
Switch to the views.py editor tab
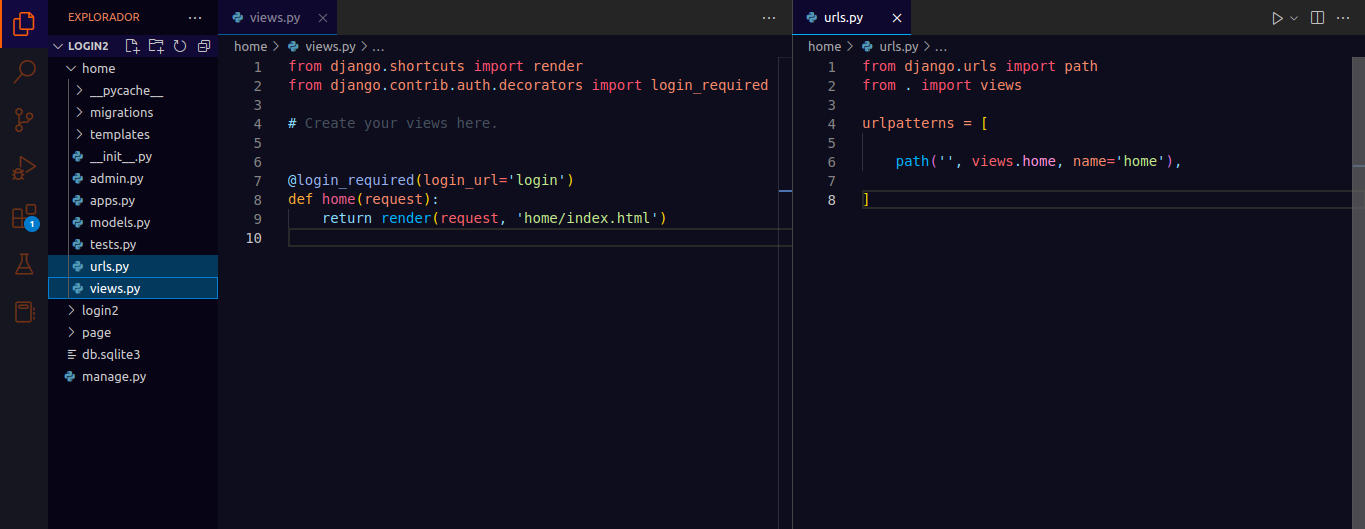click(276, 18)
